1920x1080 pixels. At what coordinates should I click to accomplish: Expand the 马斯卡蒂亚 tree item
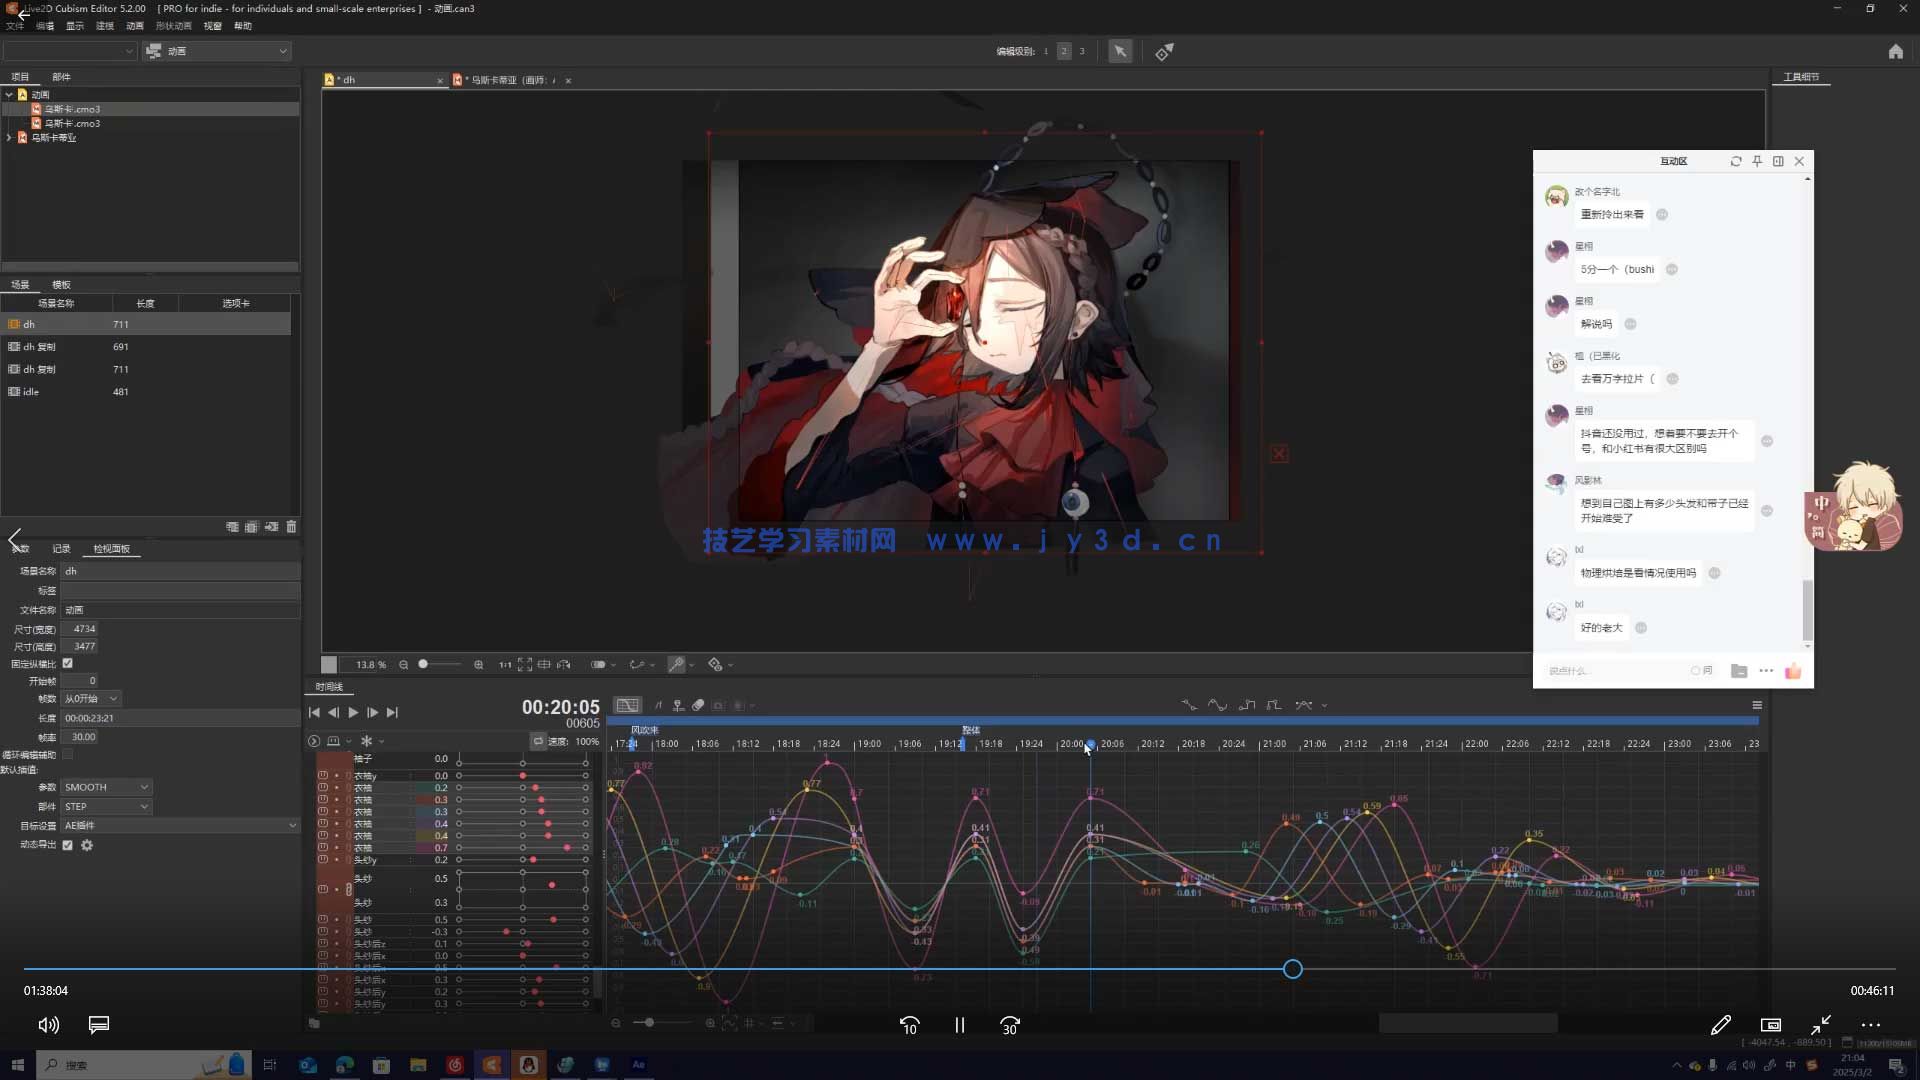pos(9,138)
